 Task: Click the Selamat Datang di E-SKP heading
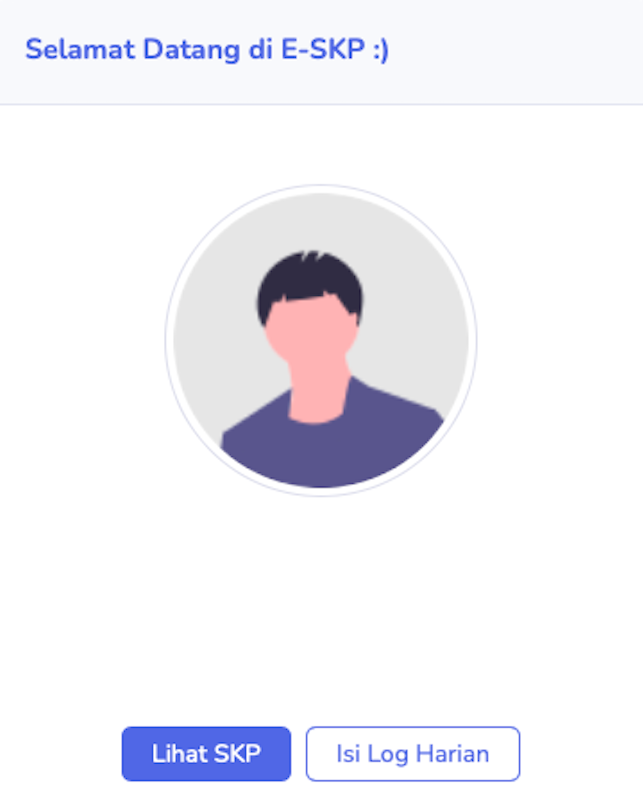[x=207, y=50]
